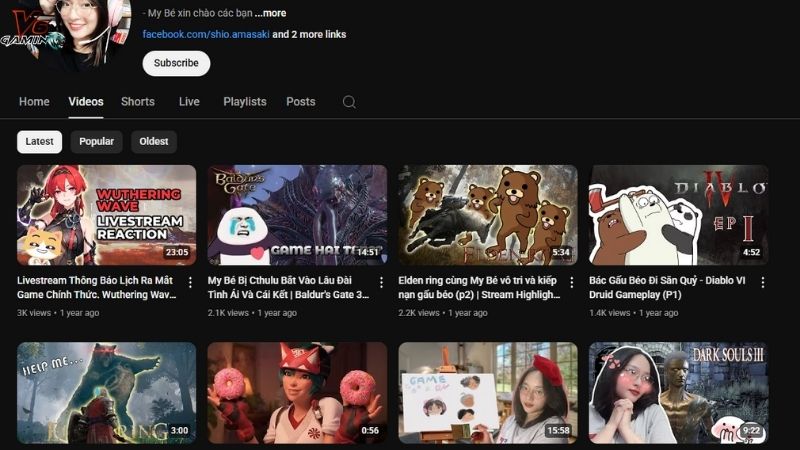Go to the Shorts tab
This screenshot has width=800, height=450.
pyautogui.click(x=138, y=102)
